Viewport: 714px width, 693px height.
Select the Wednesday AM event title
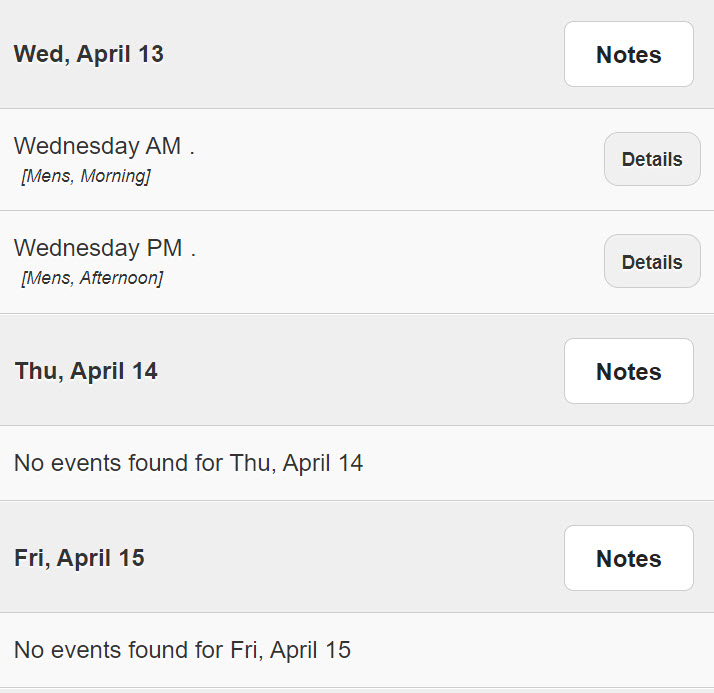point(97,146)
